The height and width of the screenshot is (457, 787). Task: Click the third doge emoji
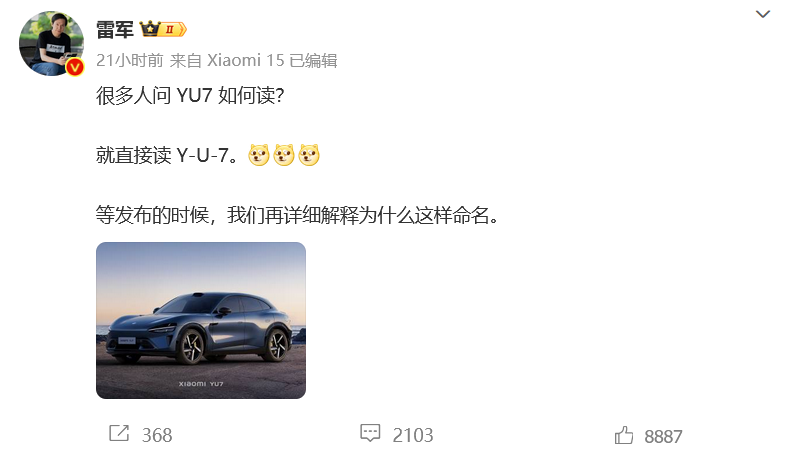click(x=309, y=155)
